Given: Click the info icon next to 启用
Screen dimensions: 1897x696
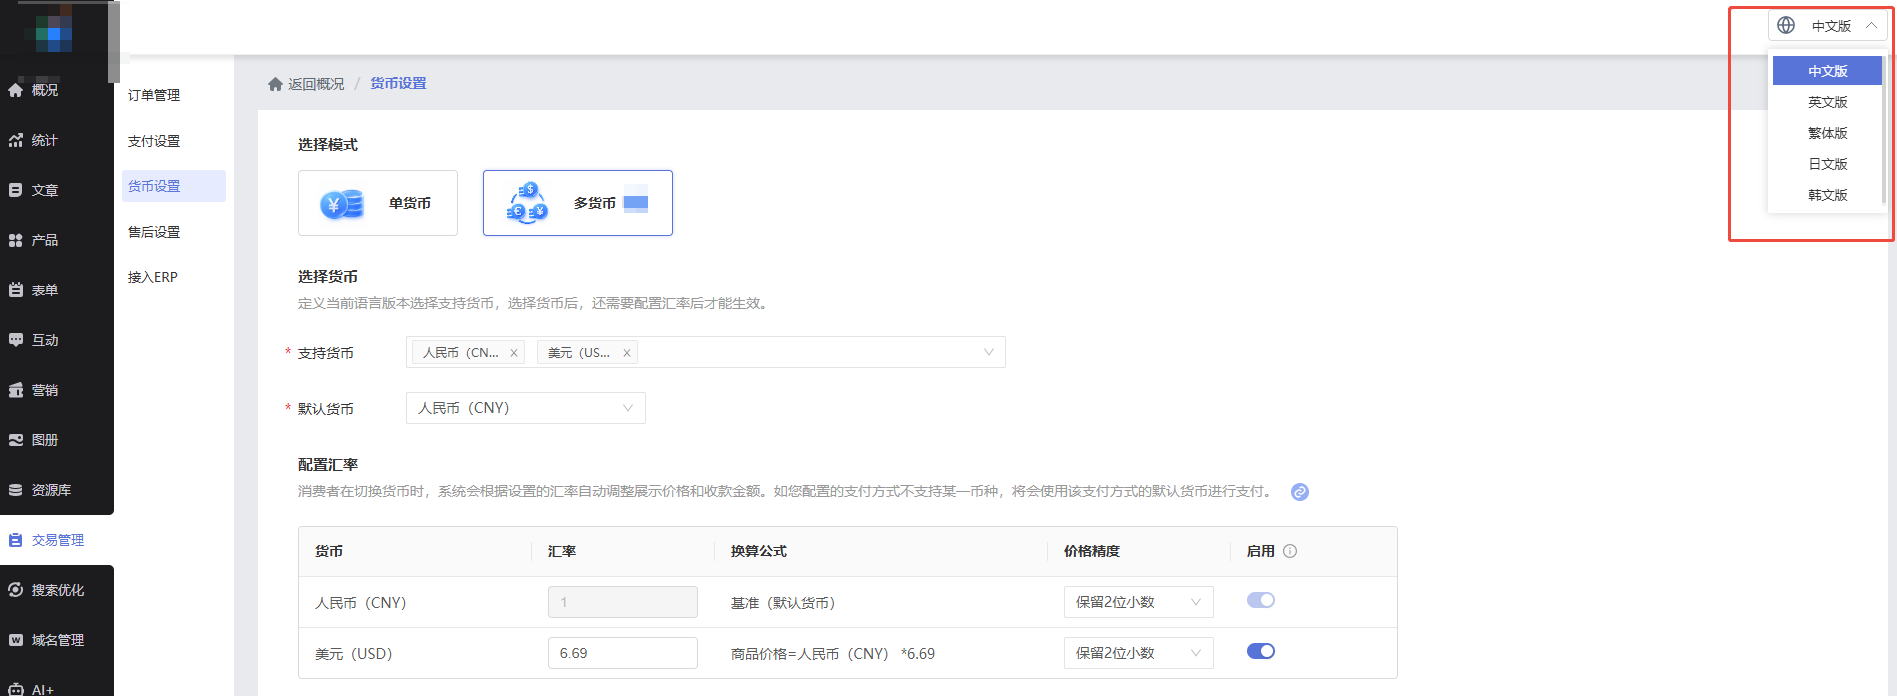Looking at the screenshot, I should (x=1290, y=551).
